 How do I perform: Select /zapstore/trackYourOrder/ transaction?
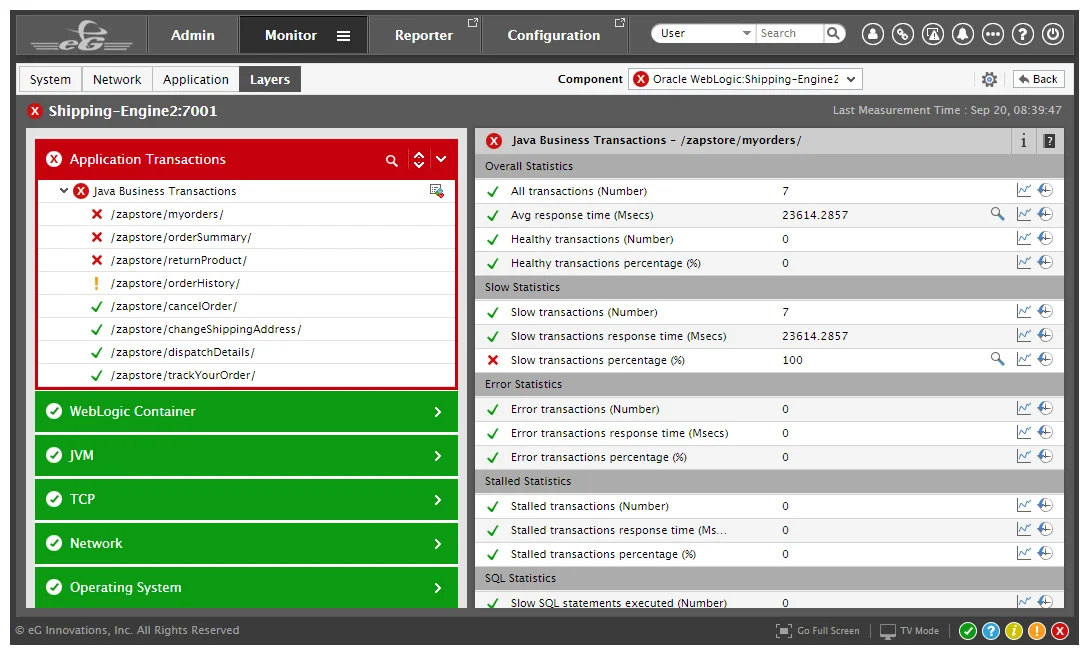tap(183, 375)
